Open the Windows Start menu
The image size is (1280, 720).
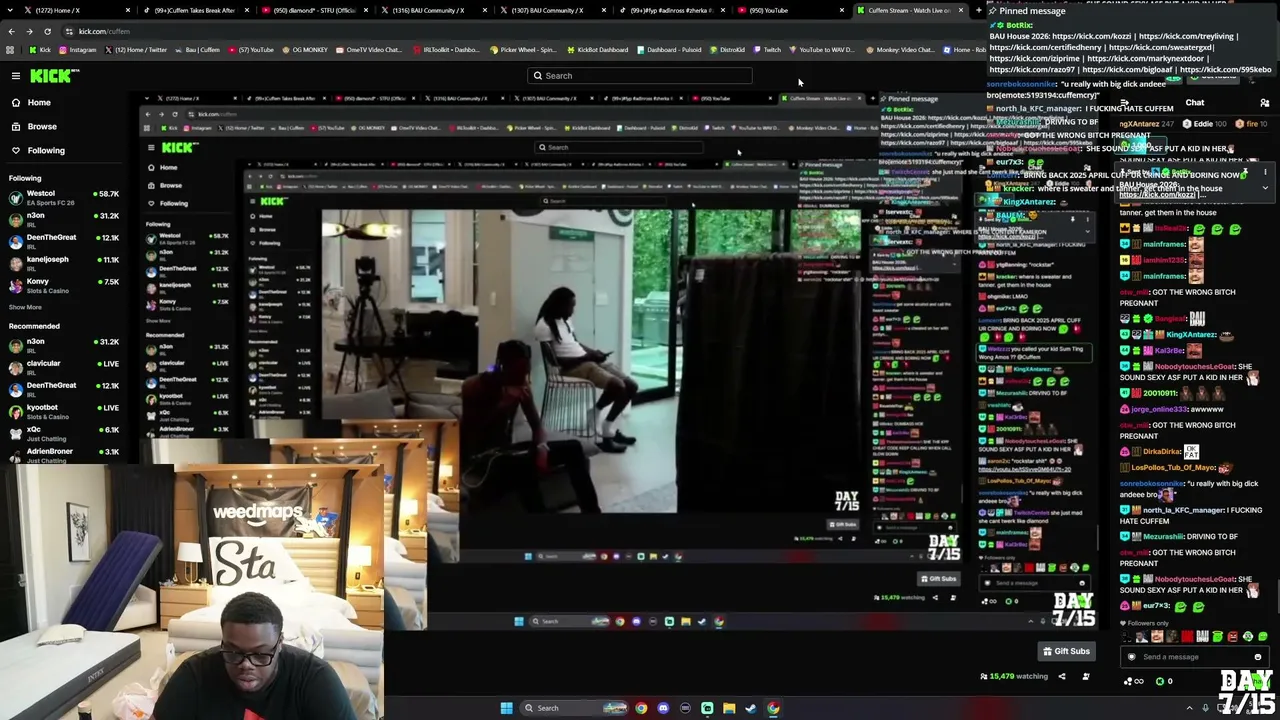click(506, 708)
